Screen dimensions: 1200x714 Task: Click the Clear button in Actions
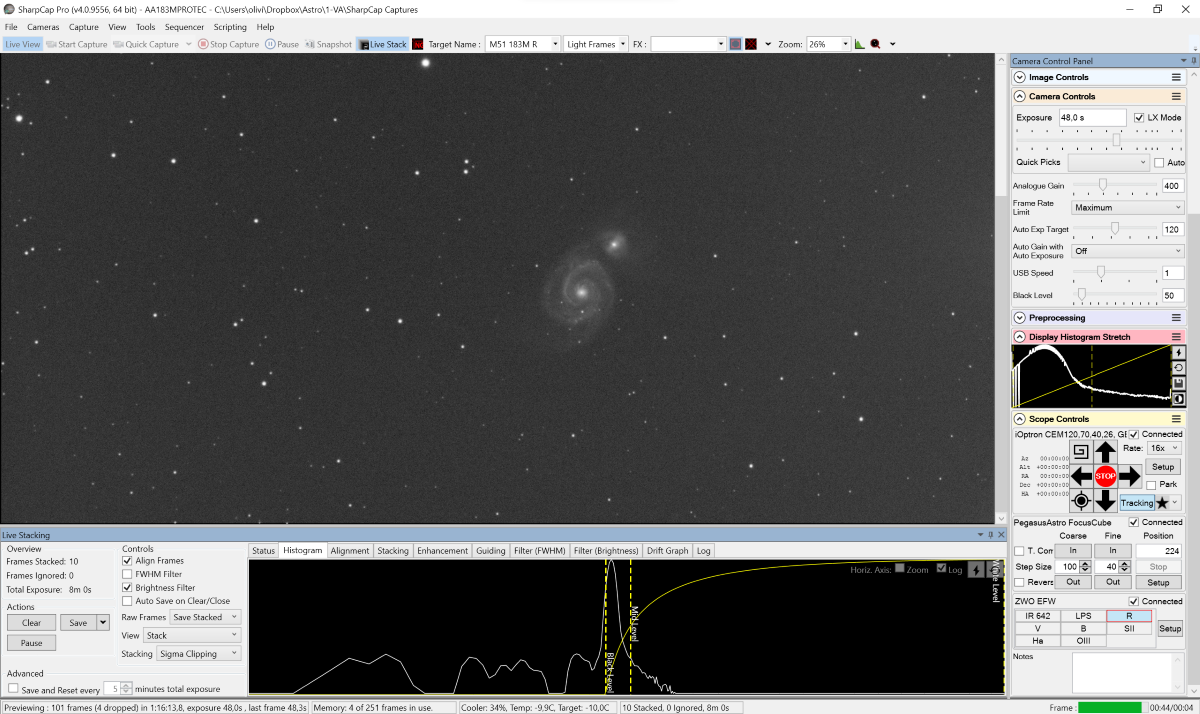coord(31,623)
